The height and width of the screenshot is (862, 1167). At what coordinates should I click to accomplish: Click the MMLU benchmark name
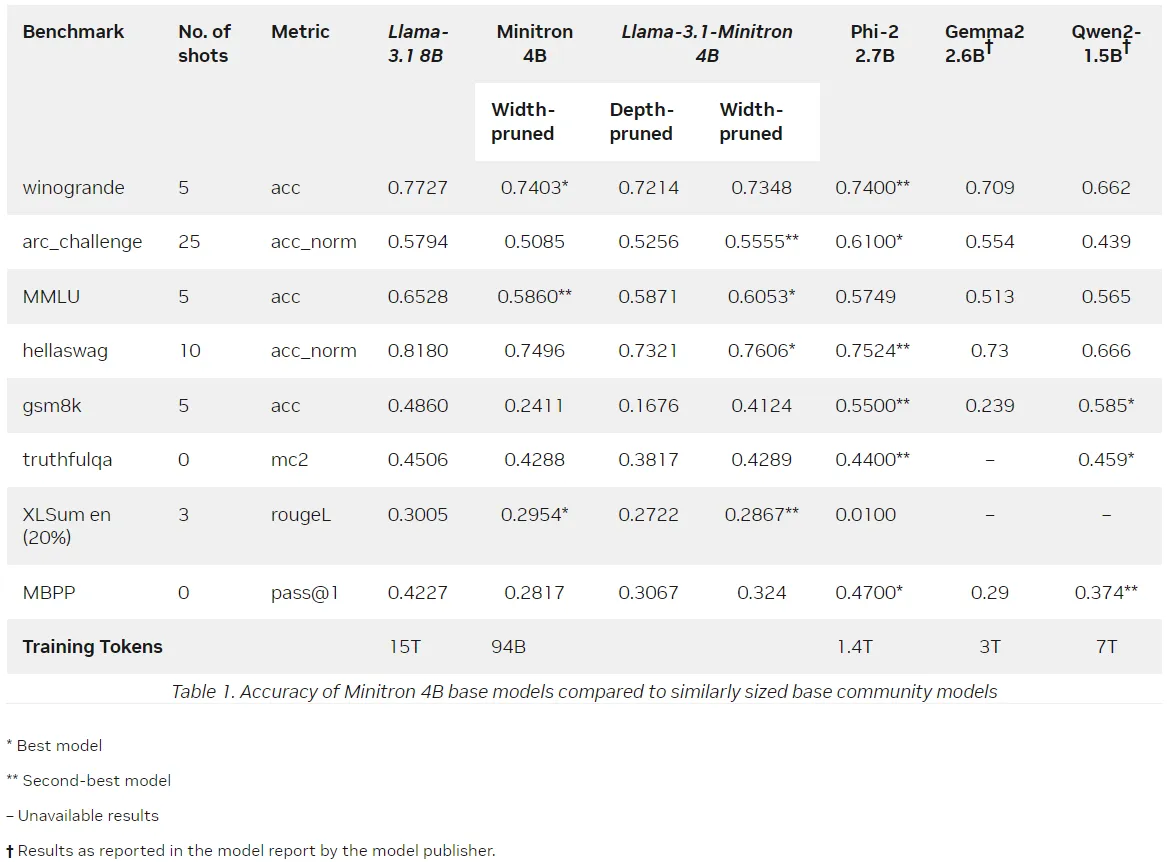point(51,296)
